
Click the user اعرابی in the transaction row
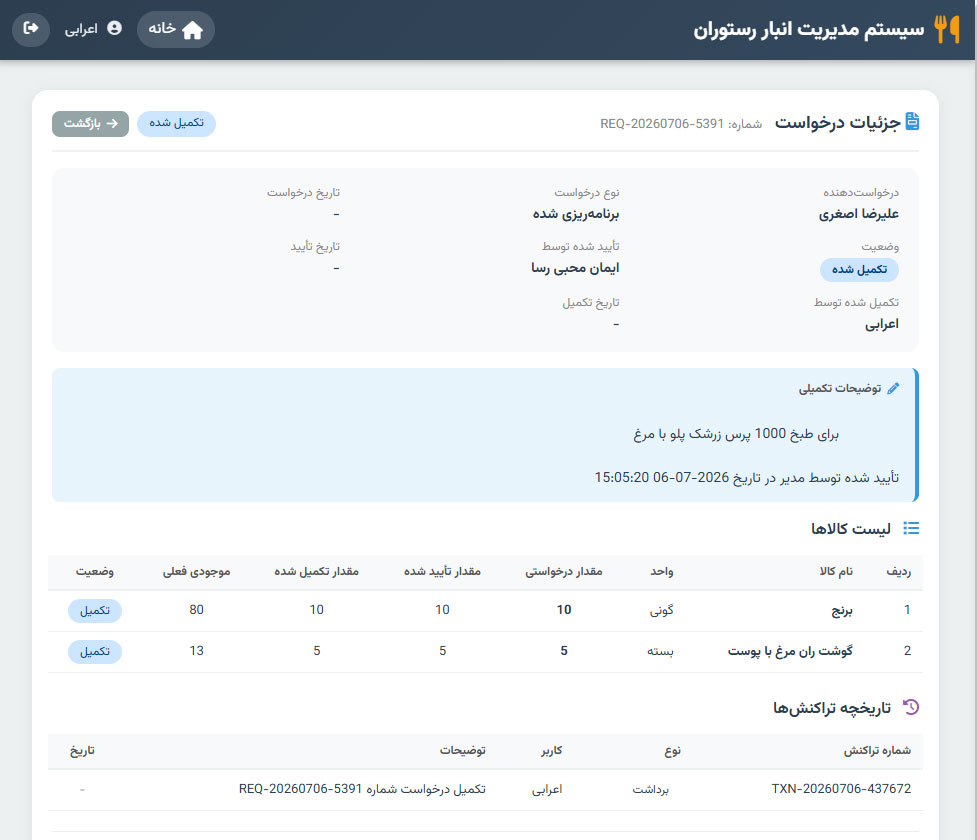point(547,790)
